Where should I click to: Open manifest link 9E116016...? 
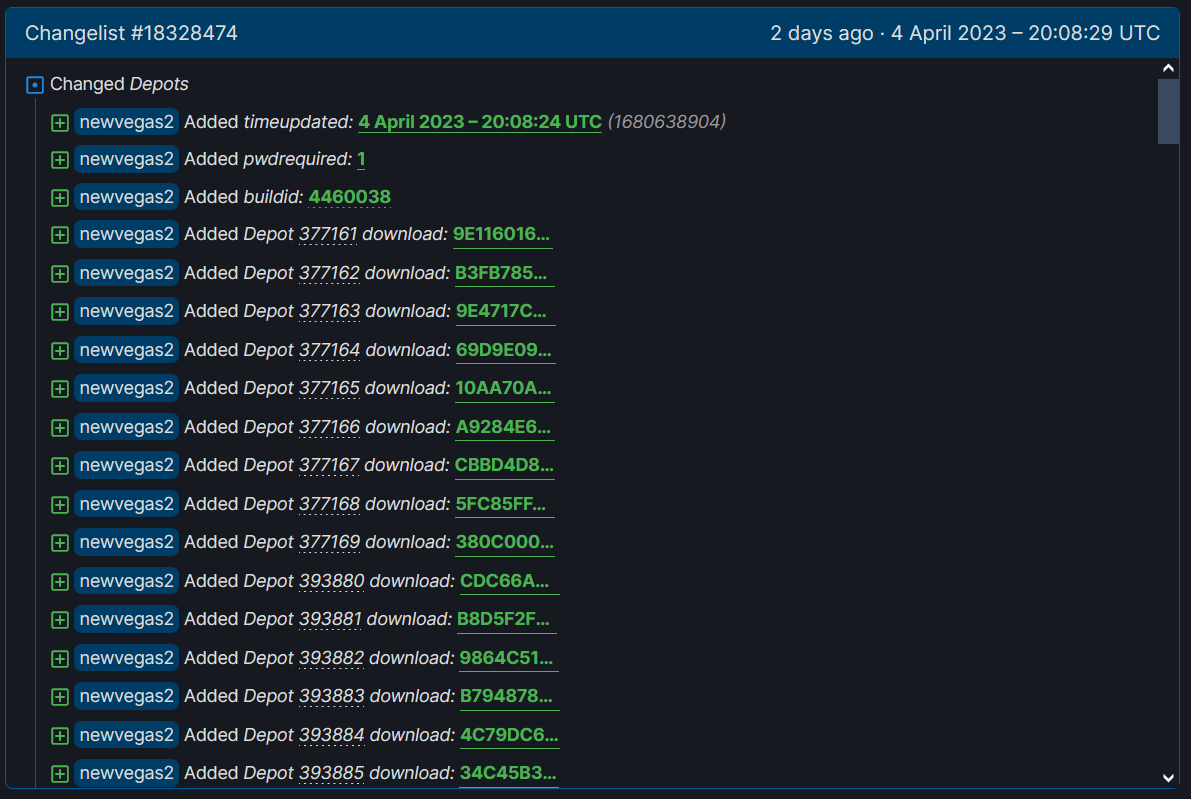(x=501, y=234)
